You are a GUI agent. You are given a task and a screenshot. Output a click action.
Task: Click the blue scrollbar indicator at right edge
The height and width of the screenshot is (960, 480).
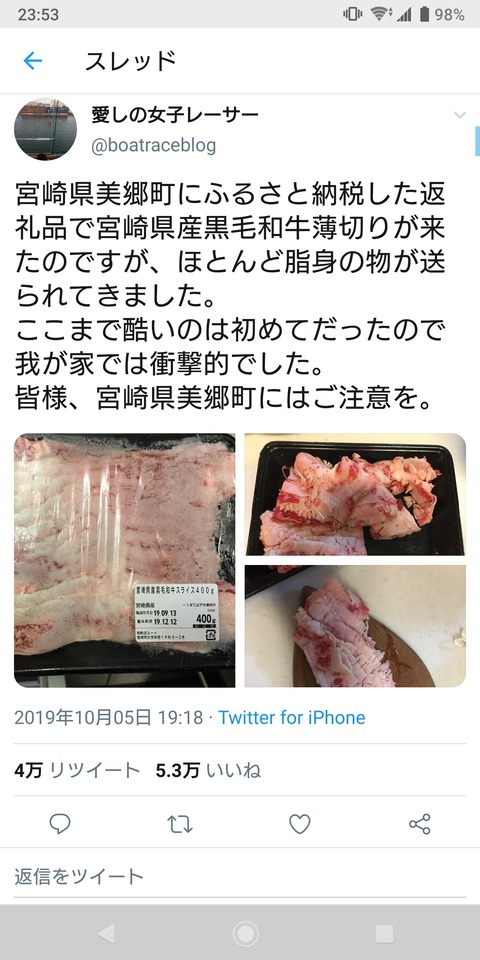pos(478,141)
